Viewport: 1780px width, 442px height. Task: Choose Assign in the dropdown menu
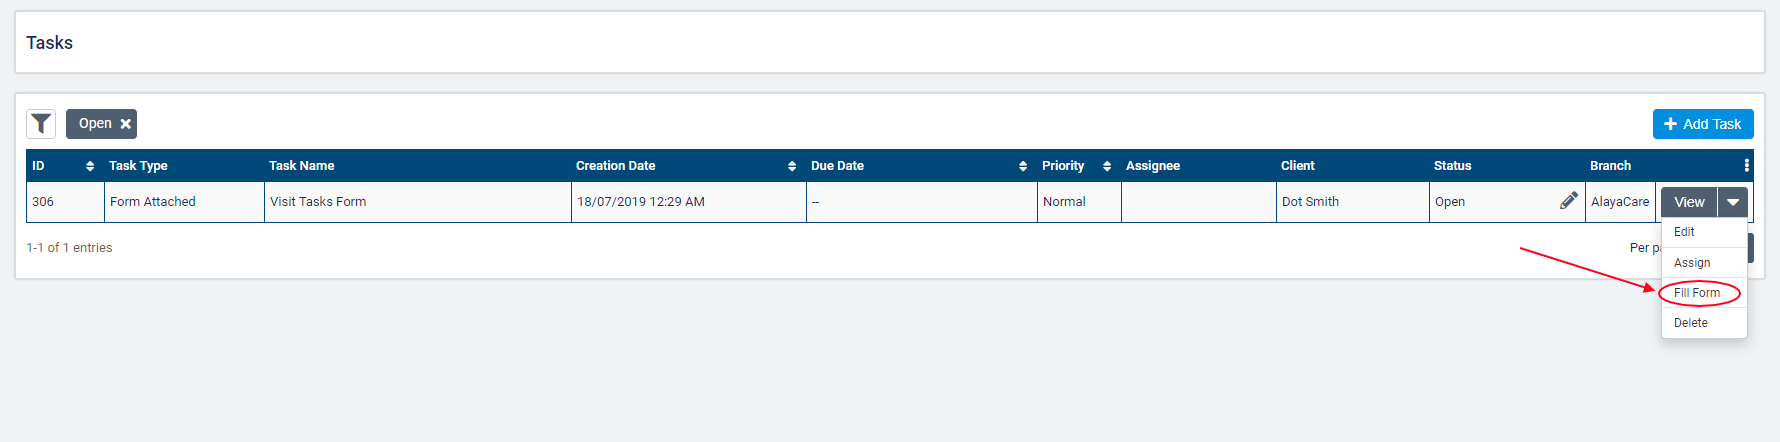(1692, 263)
